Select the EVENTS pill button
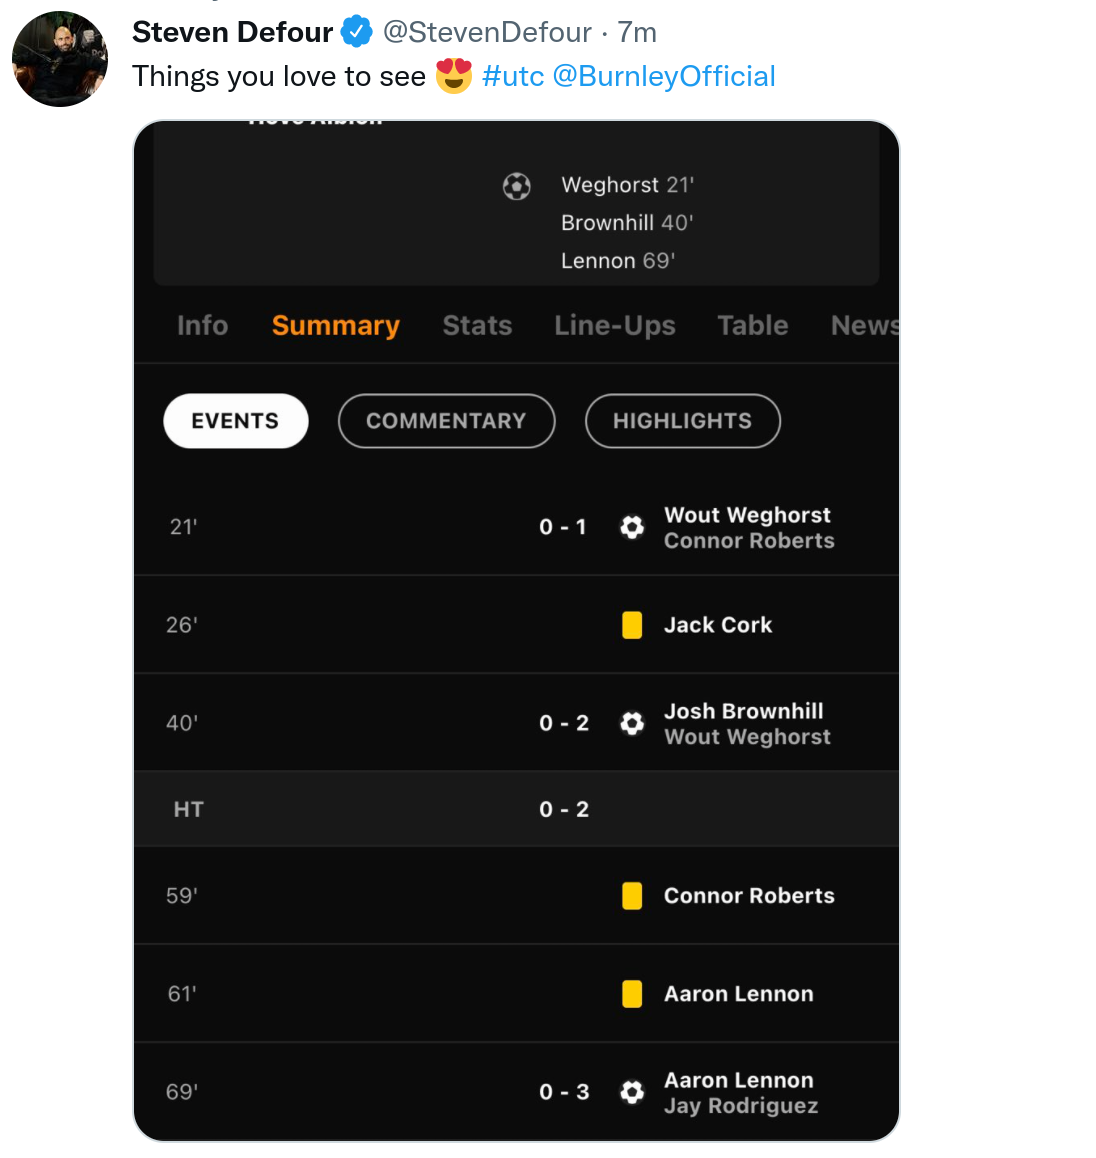This screenshot has height=1158, width=1096. [236, 421]
